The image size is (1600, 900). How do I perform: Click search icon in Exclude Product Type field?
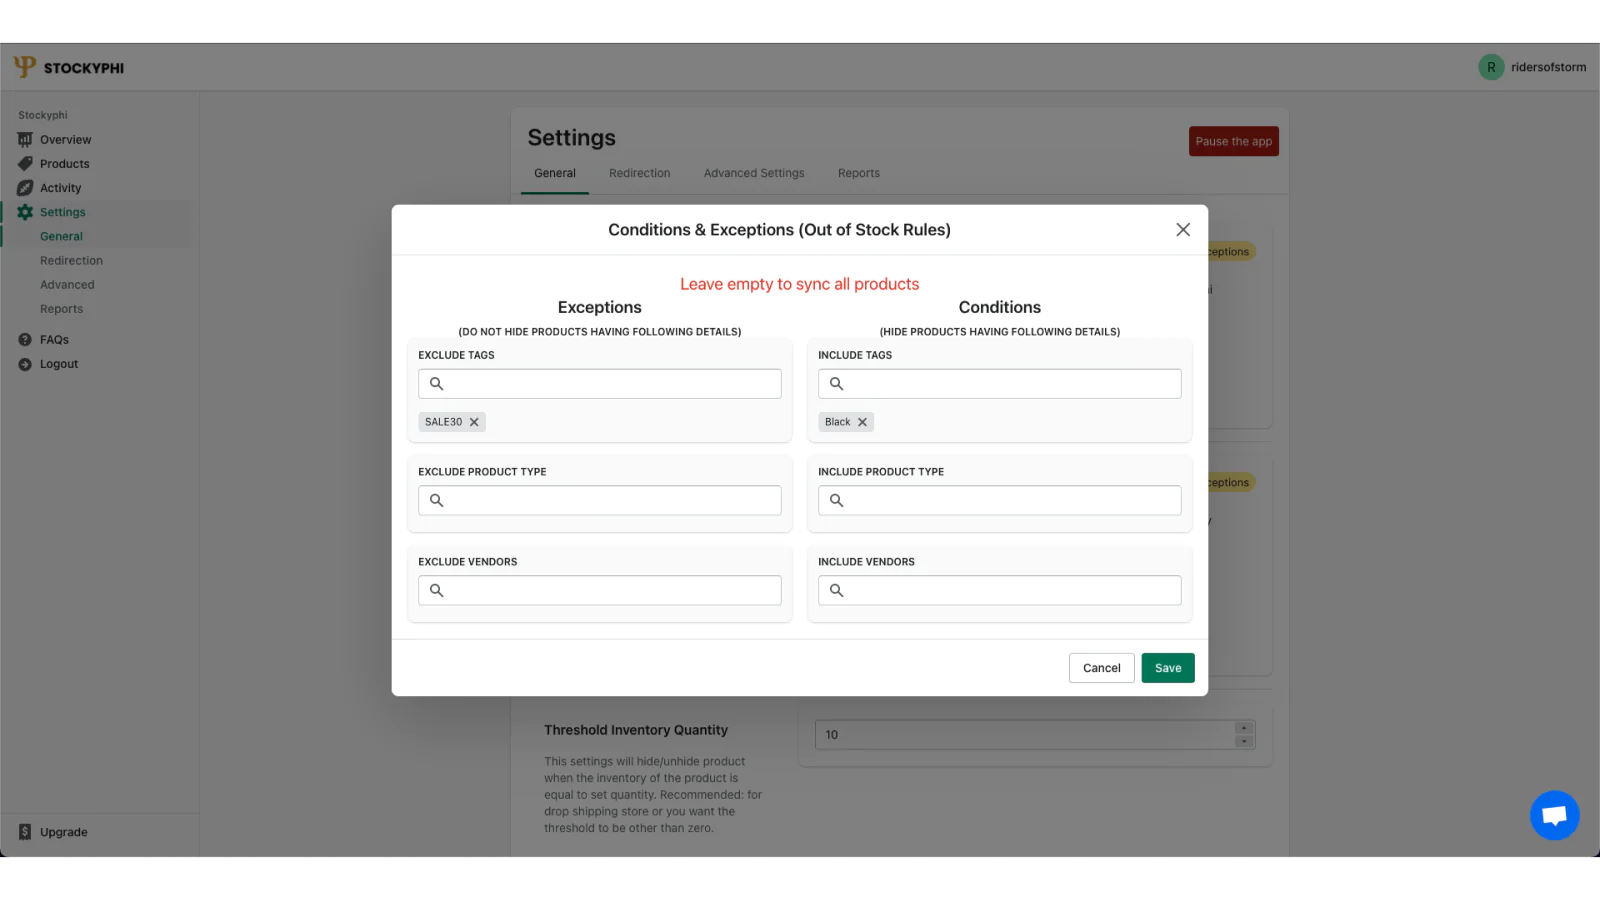pyautogui.click(x=436, y=500)
